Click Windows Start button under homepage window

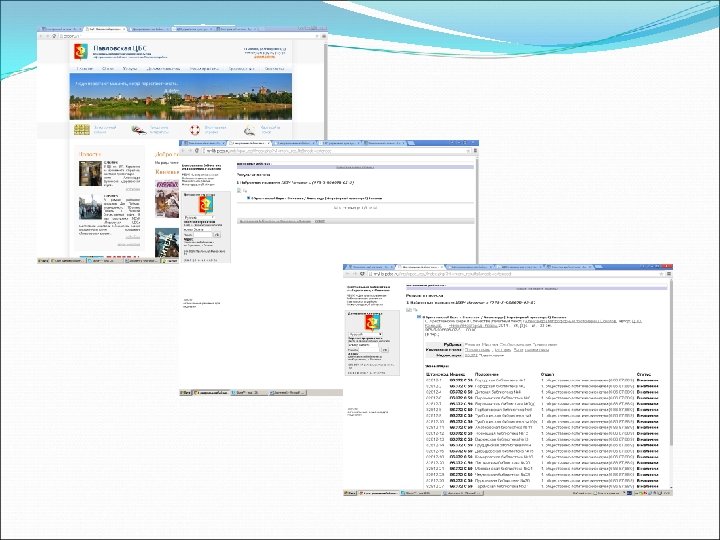tap(43, 260)
